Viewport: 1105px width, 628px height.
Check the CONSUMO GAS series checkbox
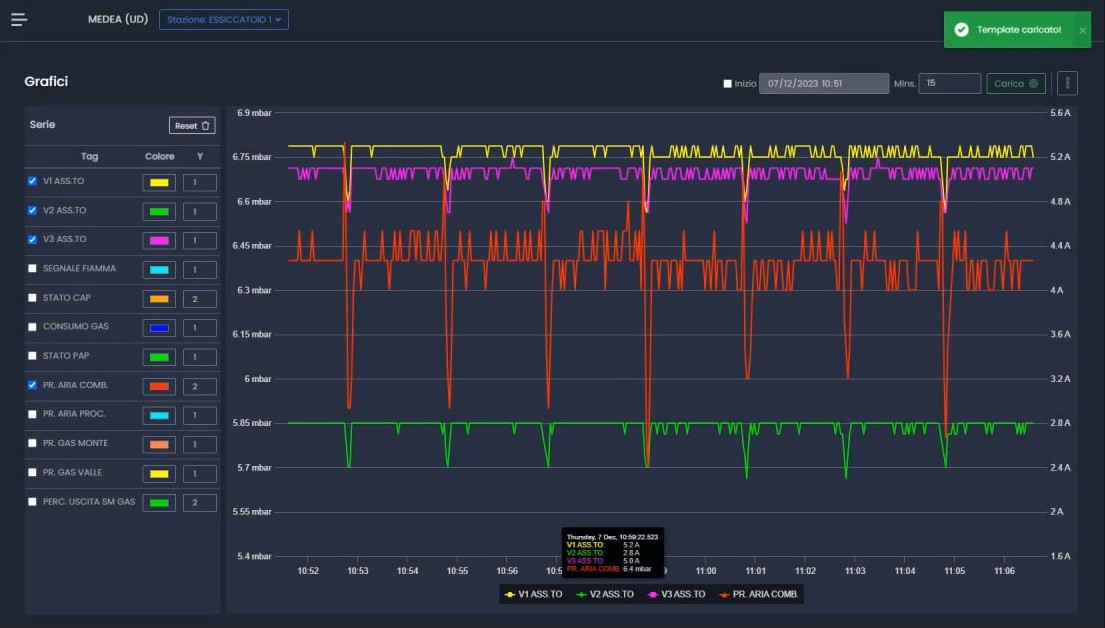pos(32,327)
